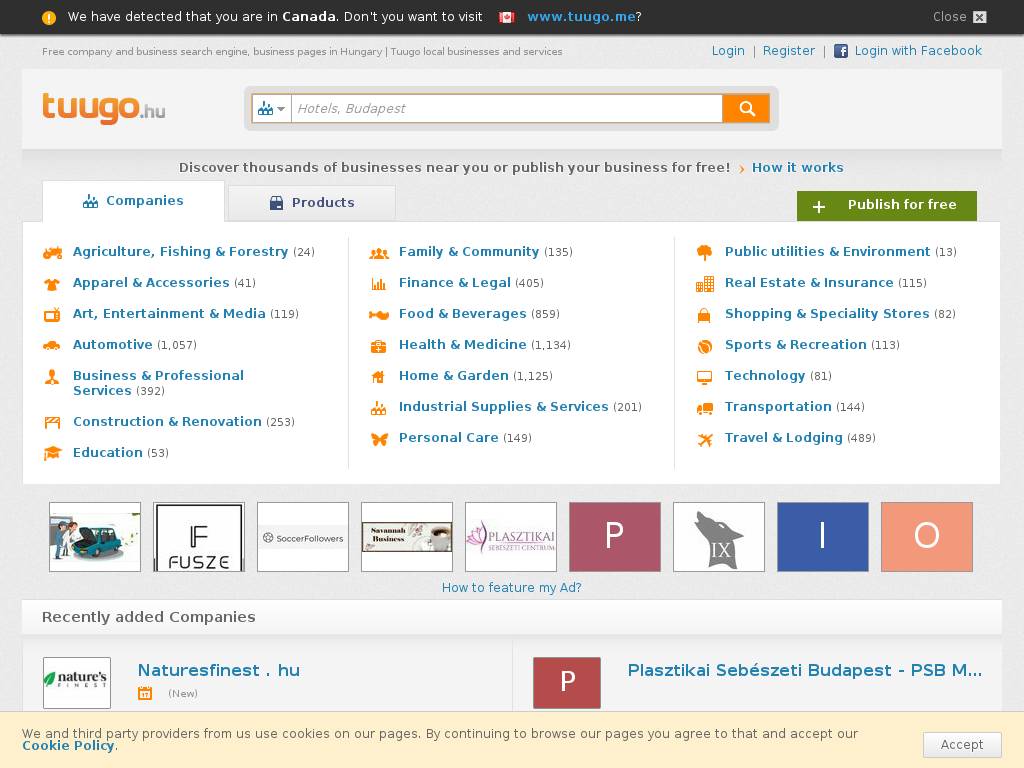
Task: Open Automotive category link
Action: [x=112, y=345]
